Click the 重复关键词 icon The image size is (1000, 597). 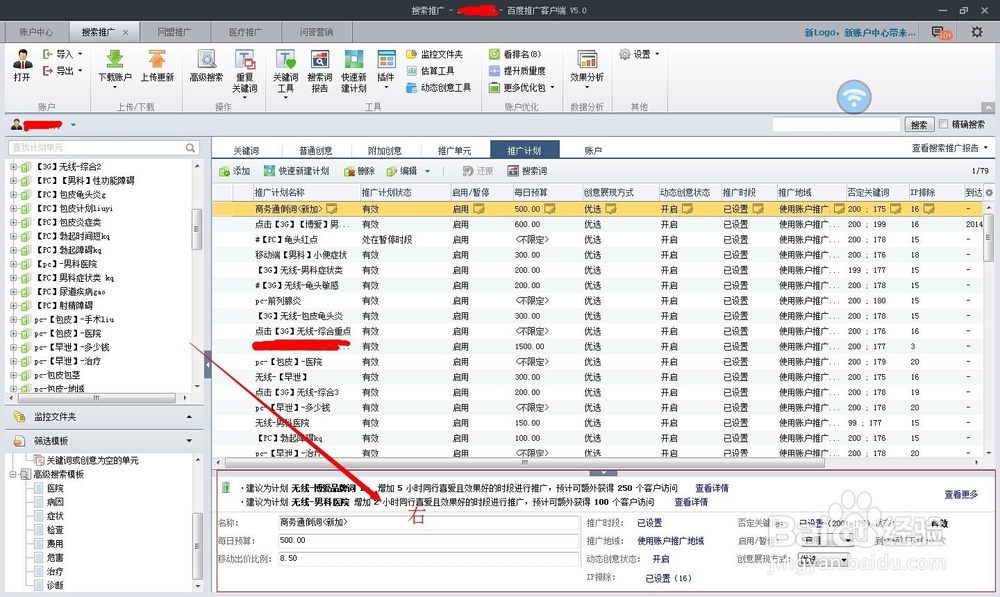coord(245,59)
